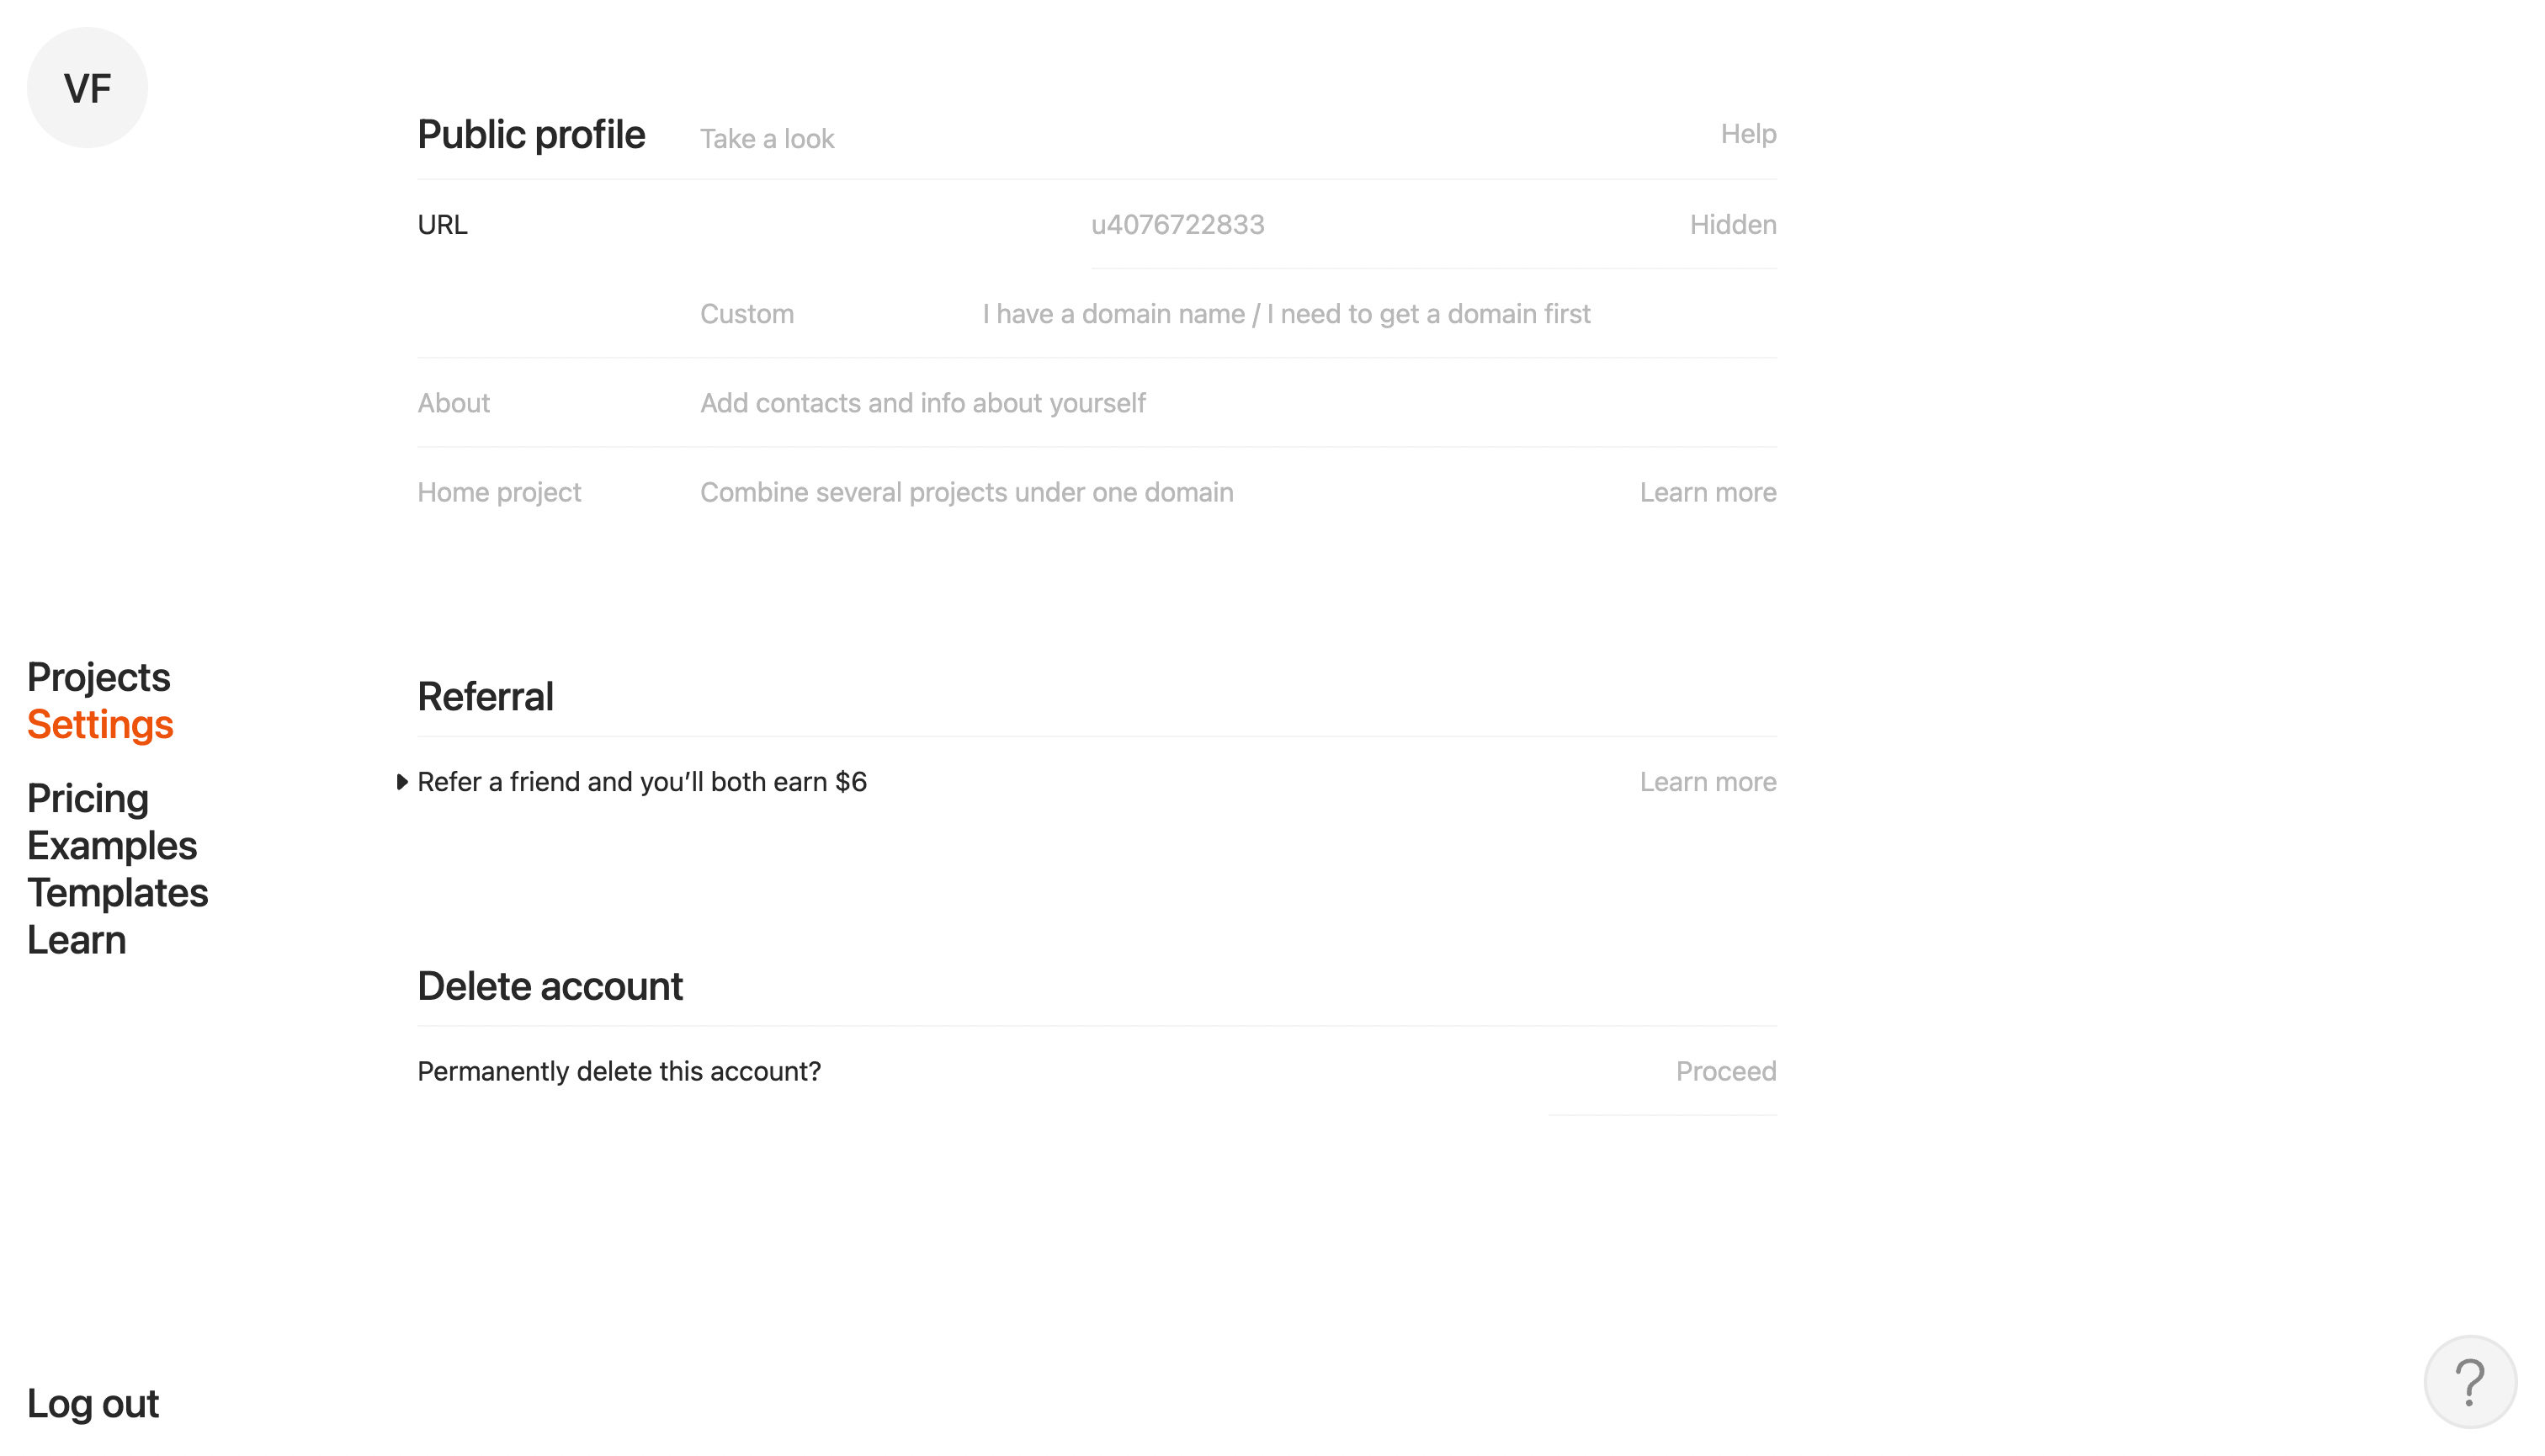This screenshot has height=1456, width=2545.
Task: Open the VF account avatar
Action: (x=88, y=87)
